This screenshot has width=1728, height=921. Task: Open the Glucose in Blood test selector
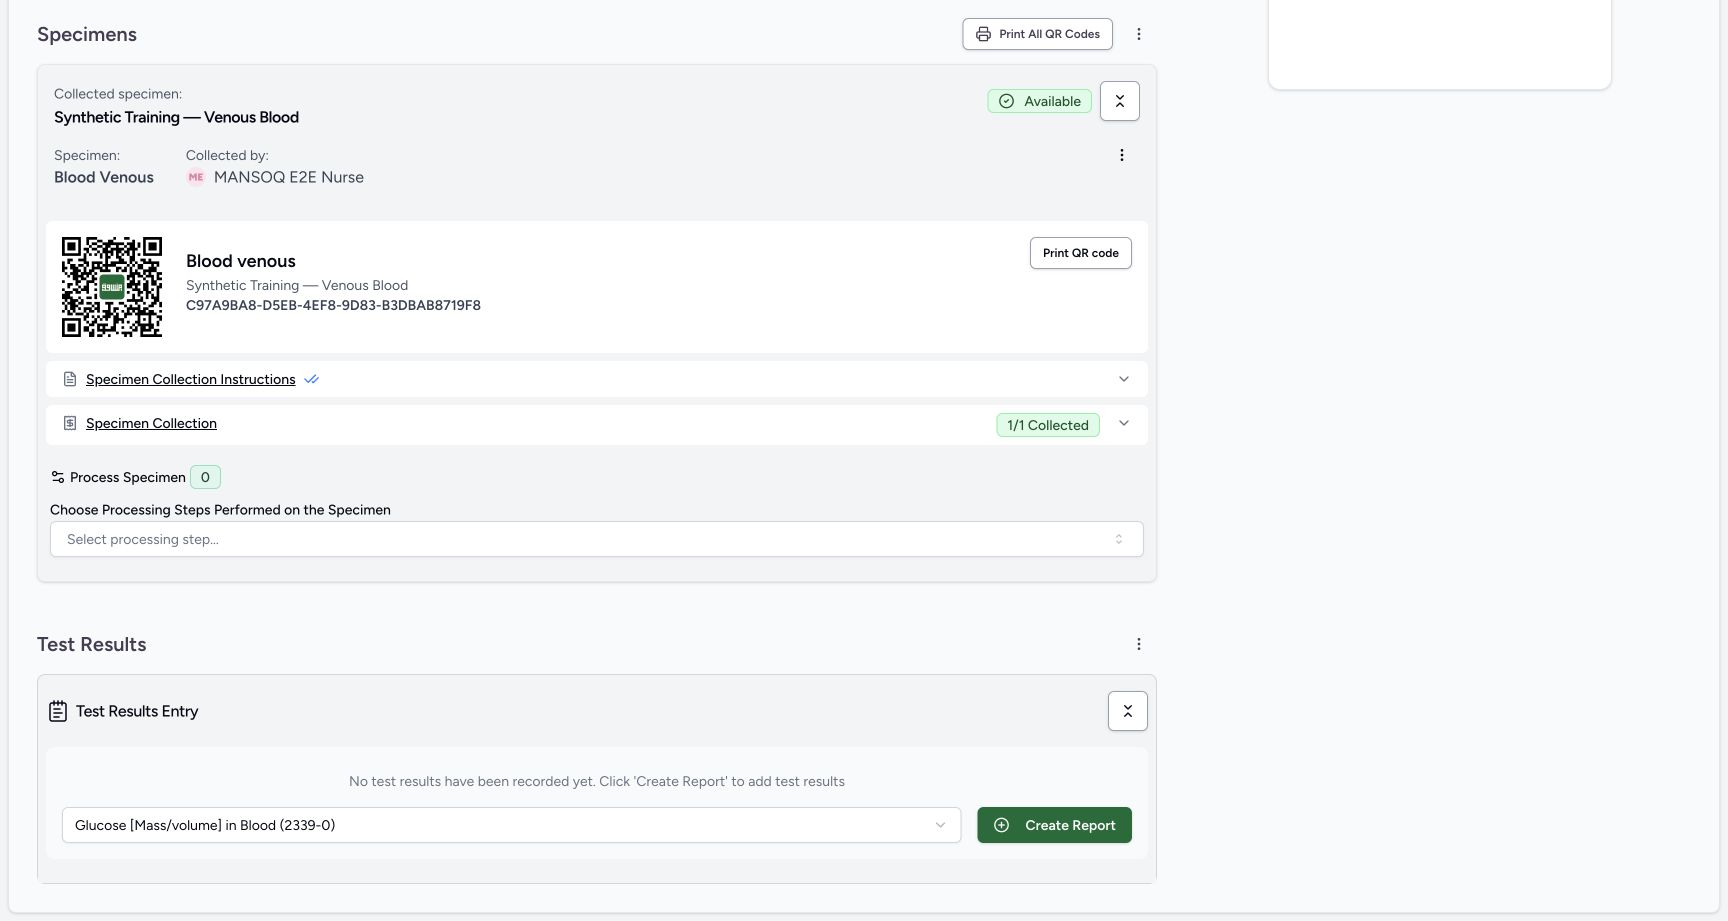pyautogui.click(x=511, y=825)
